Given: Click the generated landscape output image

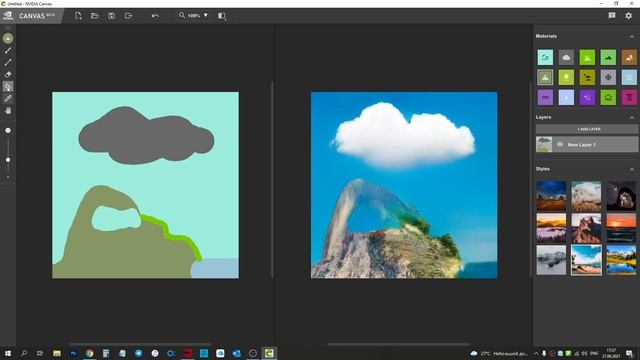Looking at the screenshot, I should (404, 185).
